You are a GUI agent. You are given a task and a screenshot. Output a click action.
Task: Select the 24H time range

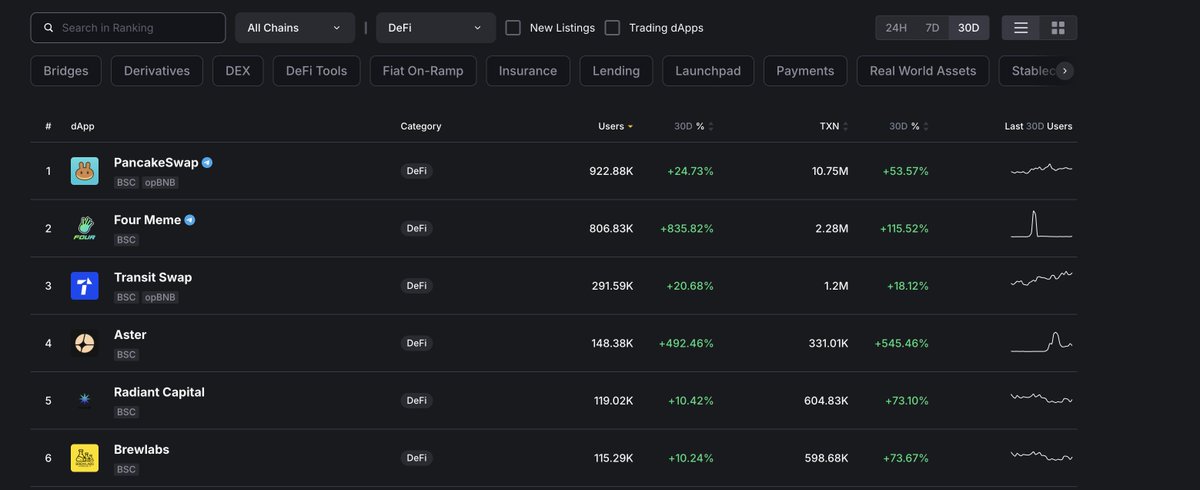click(x=896, y=28)
